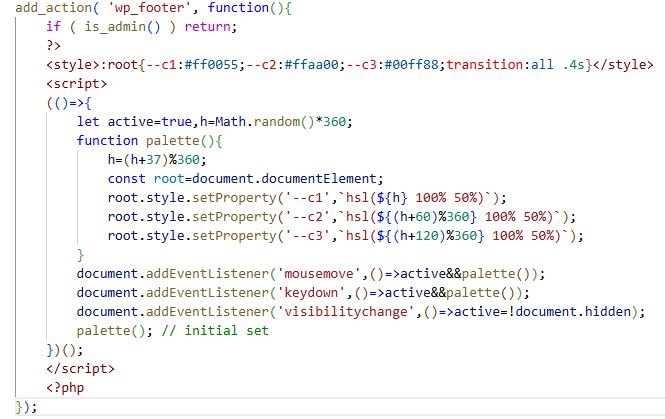Viewport: 665px width, 419px height.
Task: Click the transition:all .4s declaration
Action: pos(516,65)
